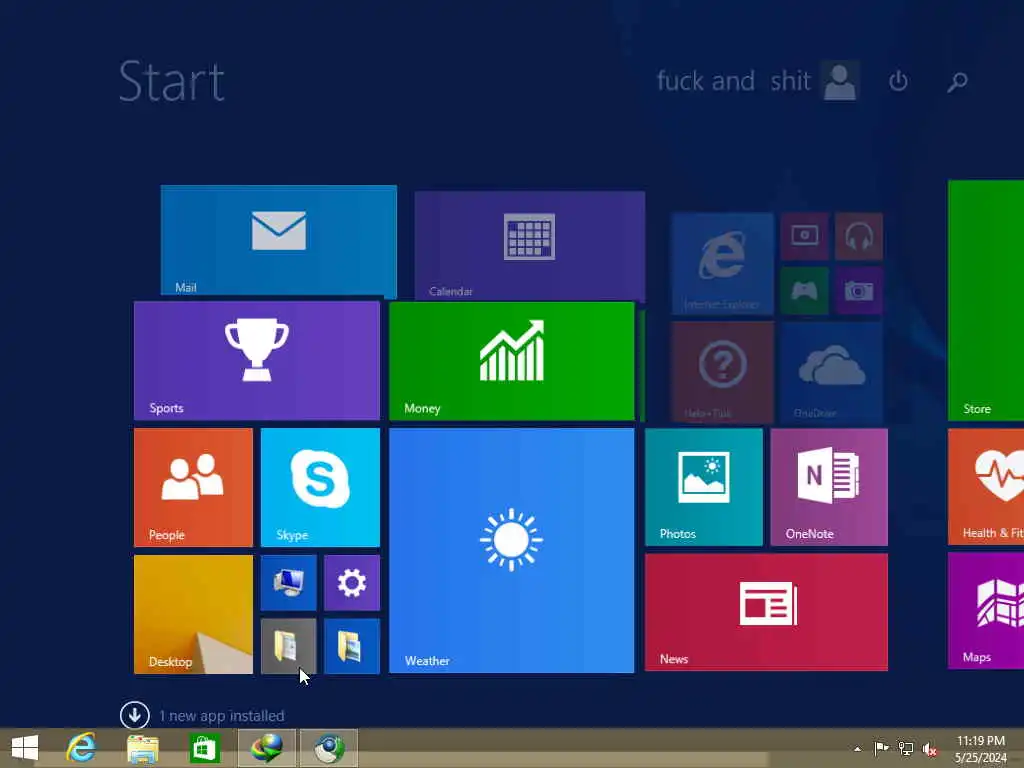Open the Help+Tips tile
Image resolution: width=1024 pixels, height=768 pixels.
pos(722,372)
